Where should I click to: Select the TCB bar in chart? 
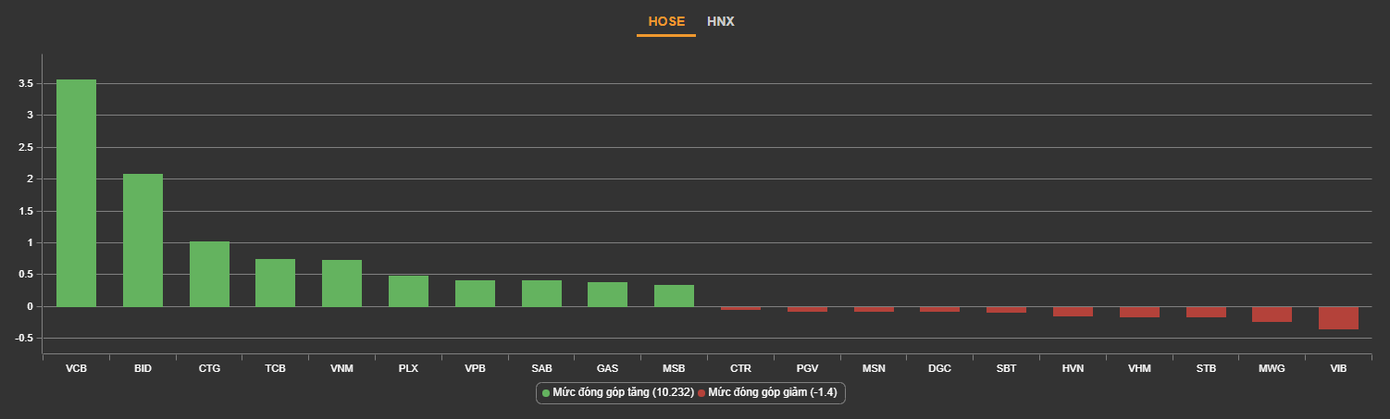click(x=275, y=282)
